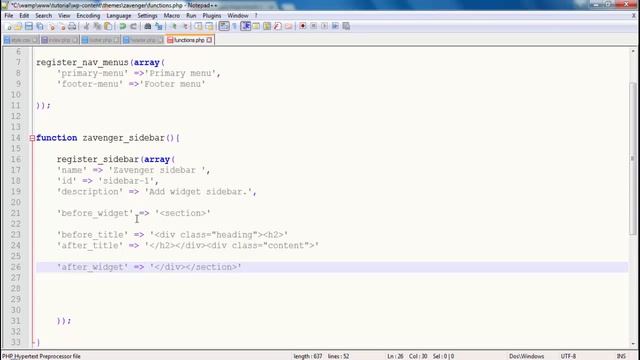Toggle the Show Indent Guide icon

(x=245, y=27)
